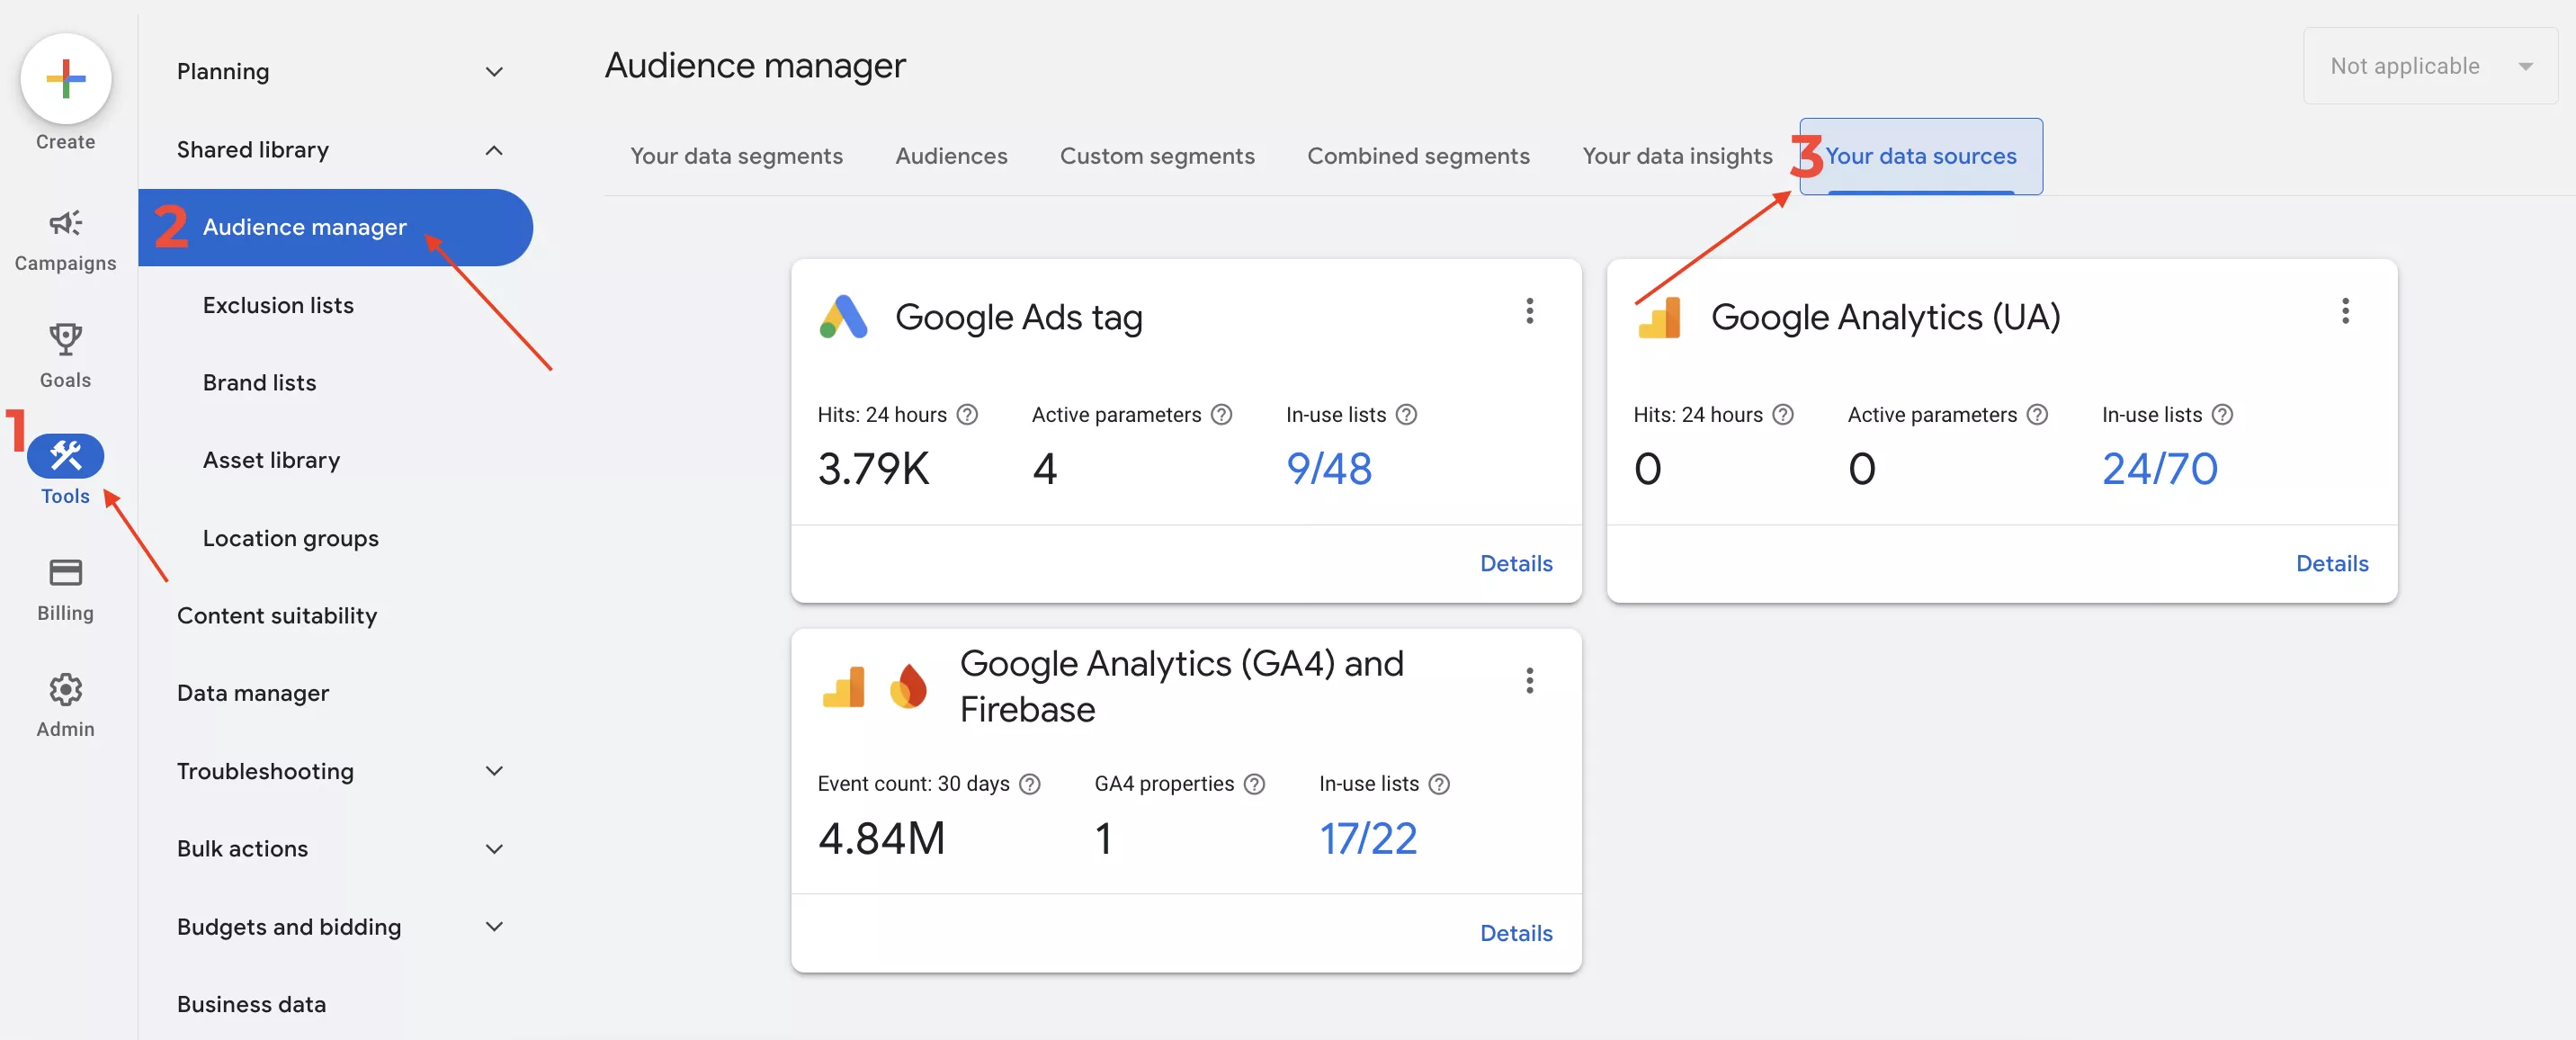
Task: Select Your data sources tab
Action: tap(1921, 156)
